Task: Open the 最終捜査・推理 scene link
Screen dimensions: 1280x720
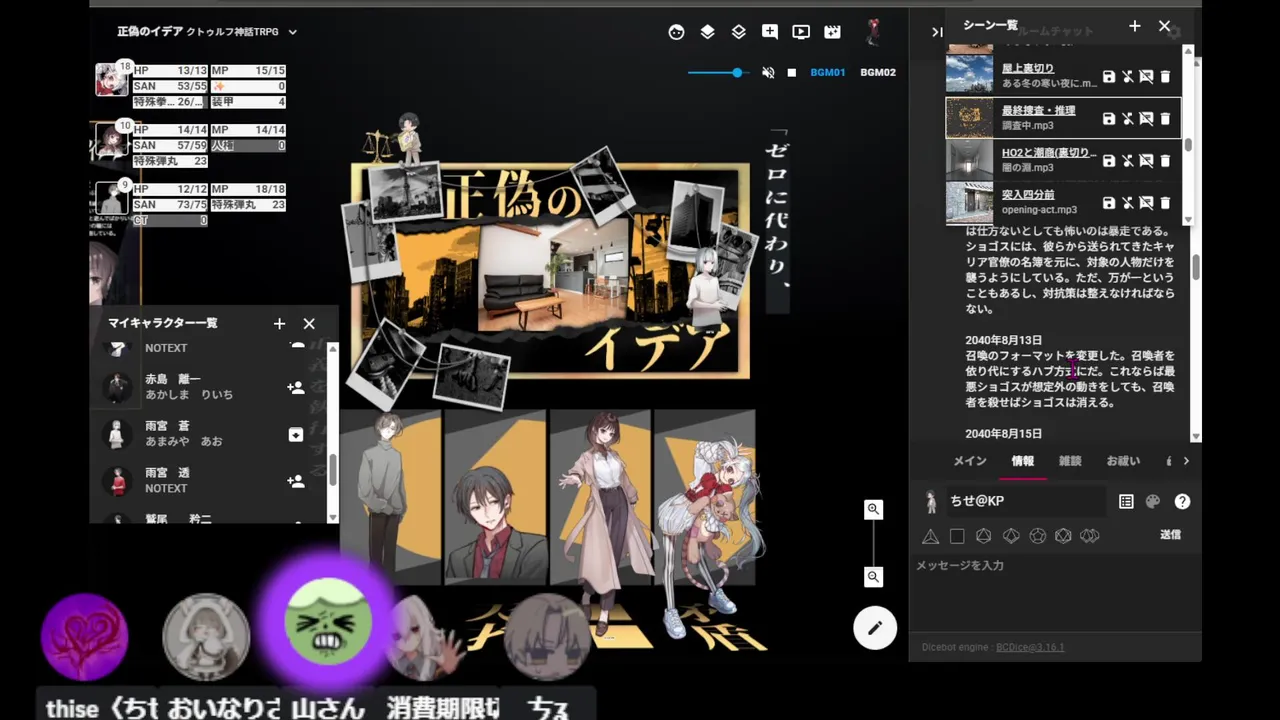Action: pos(1039,110)
